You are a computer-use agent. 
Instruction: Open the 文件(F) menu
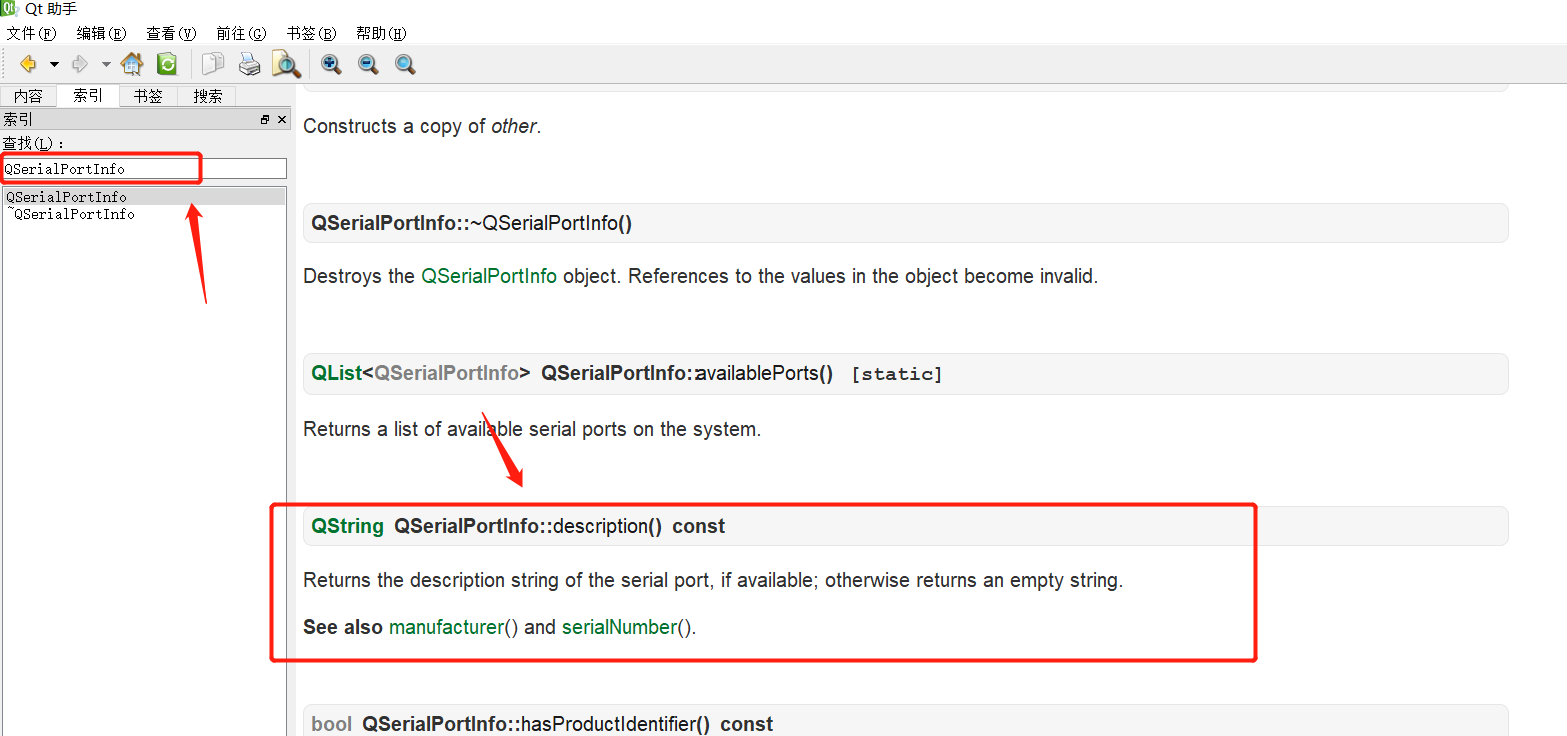tap(32, 33)
